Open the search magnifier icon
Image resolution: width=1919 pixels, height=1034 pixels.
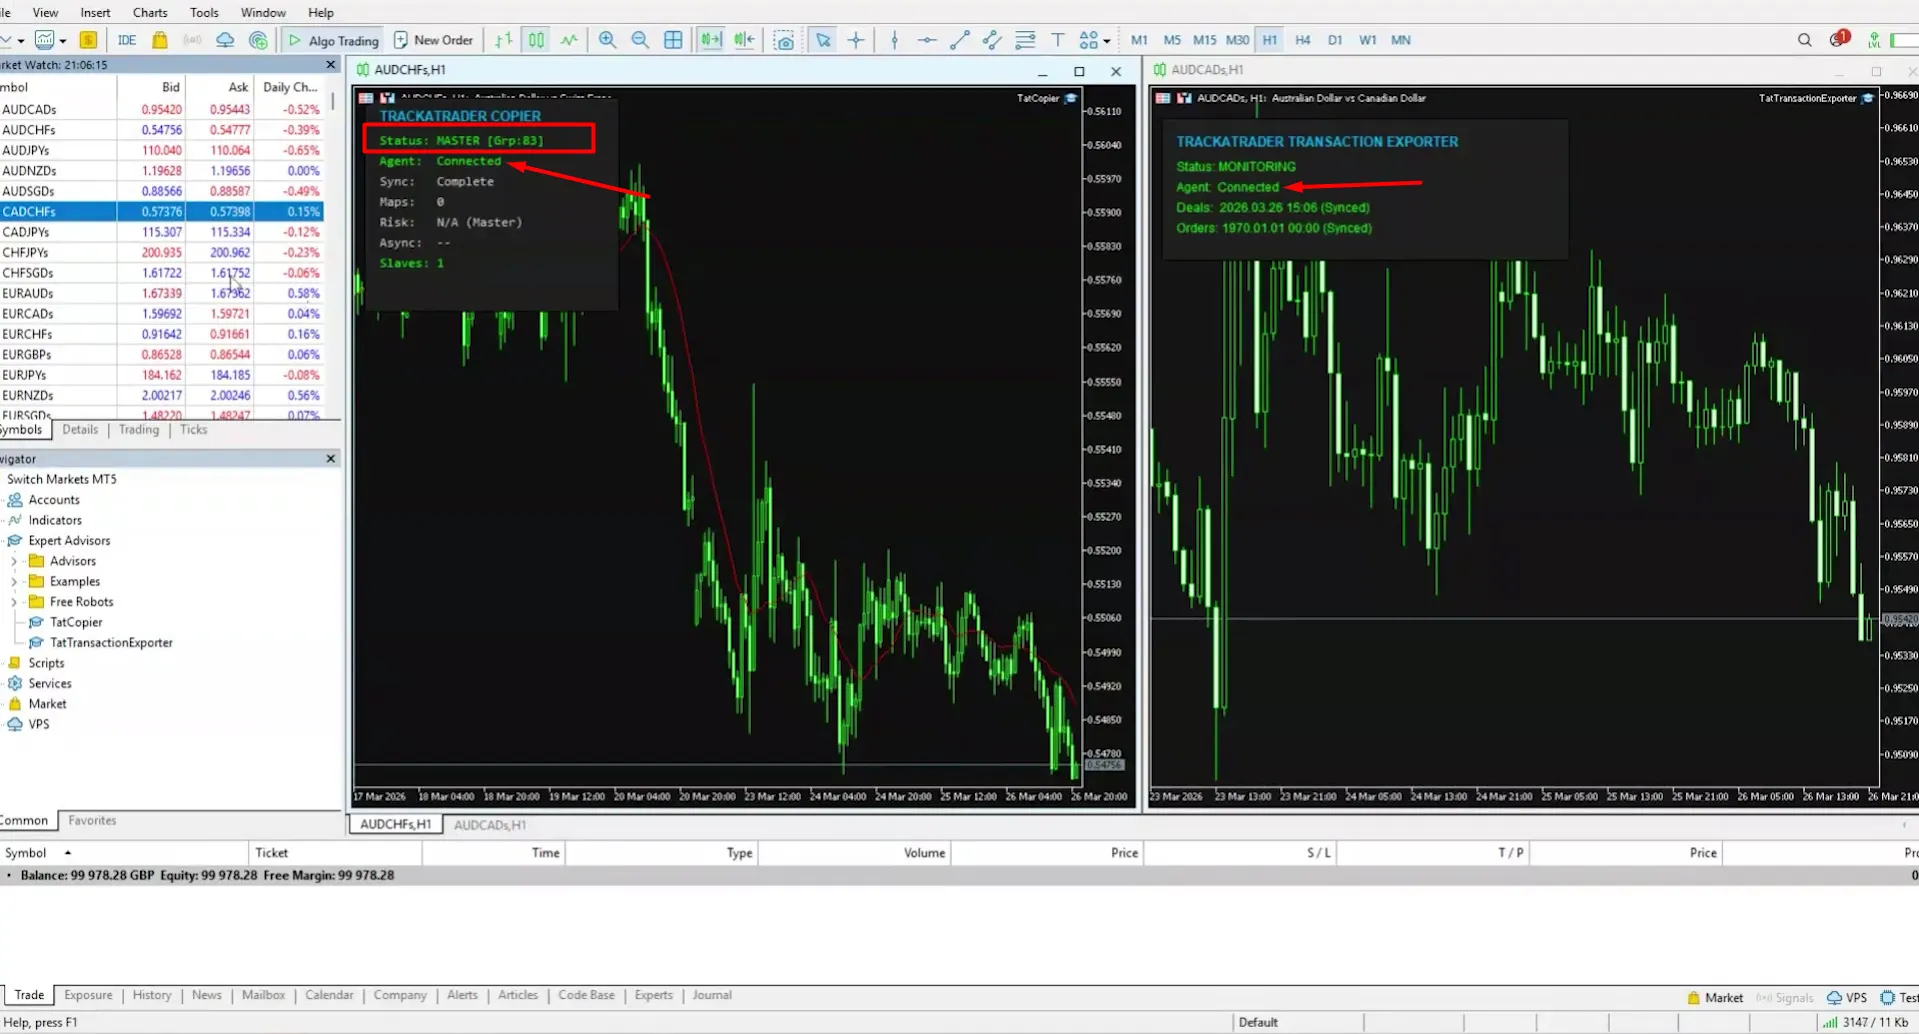1804,40
